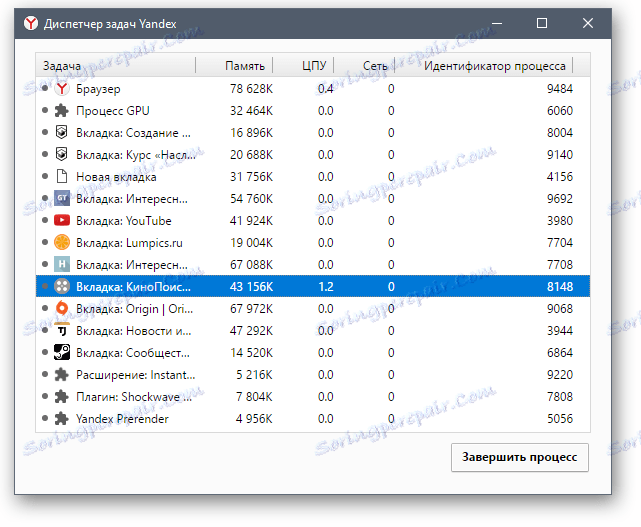The width and height of the screenshot is (641, 527).
Task: Click the YouTube tab icon
Action: pyautogui.click(x=62, y=221)
